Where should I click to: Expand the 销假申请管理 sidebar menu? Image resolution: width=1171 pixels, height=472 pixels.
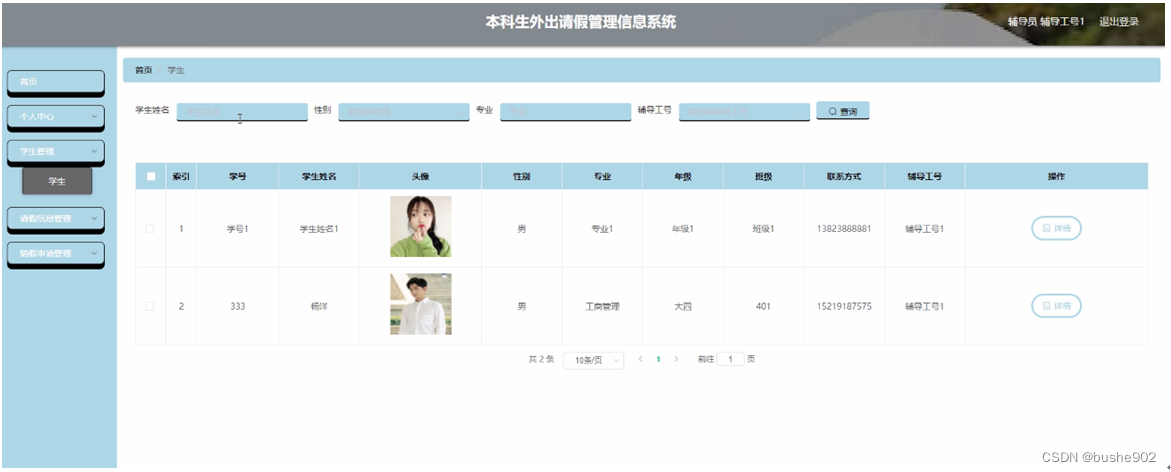[x=56, y=254]
